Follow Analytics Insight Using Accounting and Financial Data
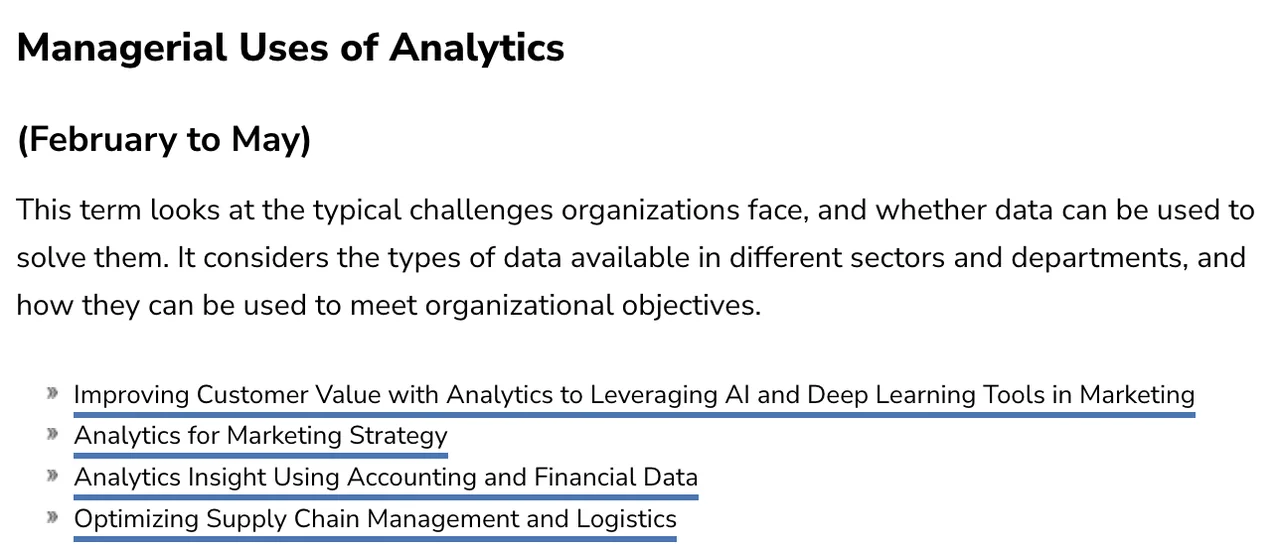1280x554 pixels. pos(385,478)
